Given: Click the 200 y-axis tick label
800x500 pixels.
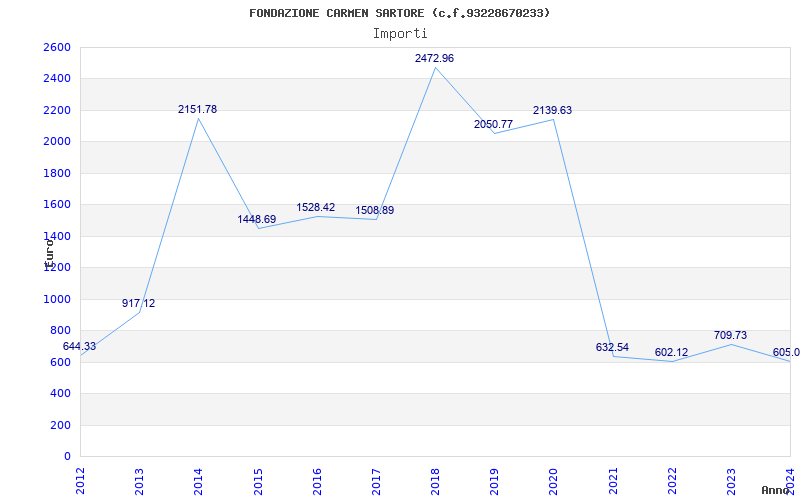Looking at the screenshot, I should [x=61, y=425].
